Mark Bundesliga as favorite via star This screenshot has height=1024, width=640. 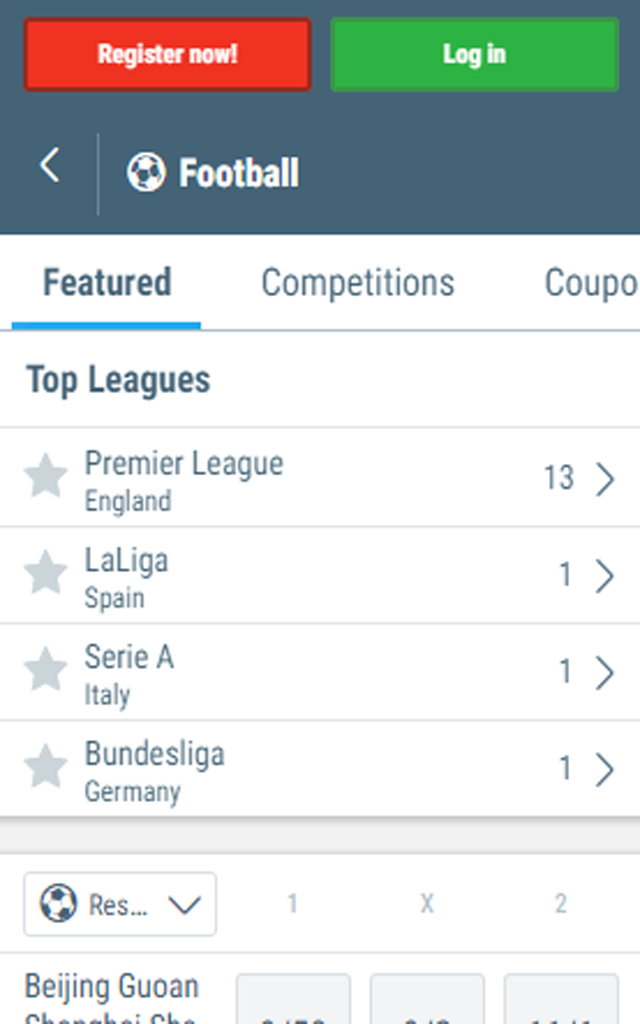coord(45,767)
